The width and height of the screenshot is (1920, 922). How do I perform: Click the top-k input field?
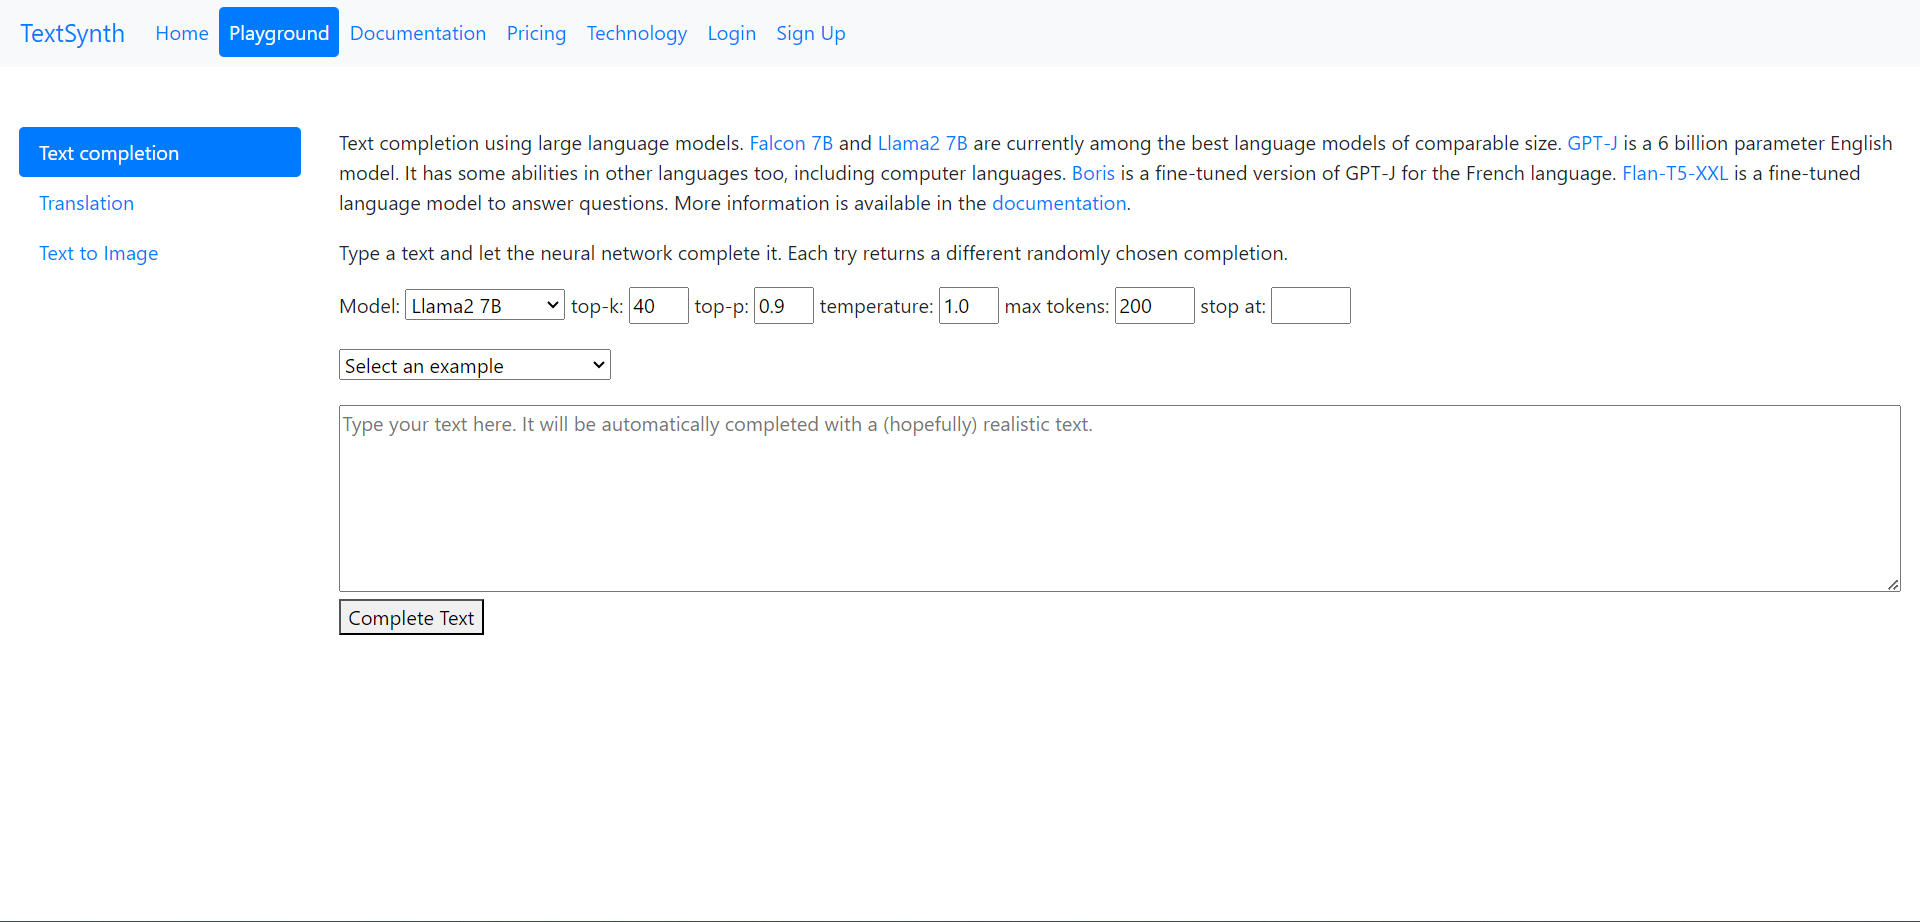(x=658, y=306)
